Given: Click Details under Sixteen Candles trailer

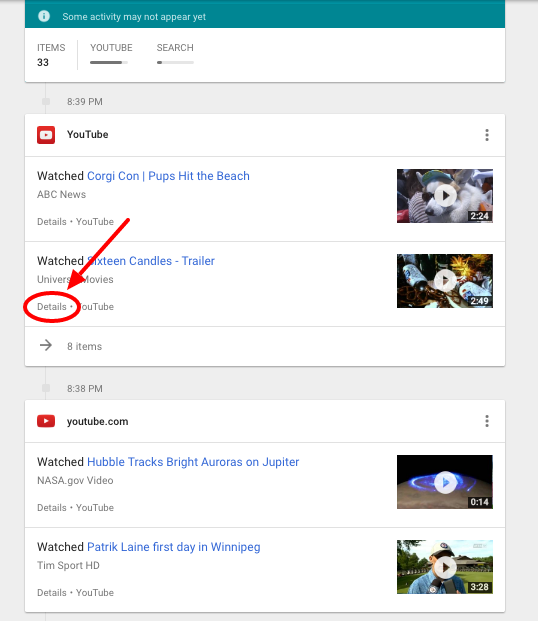Looking at the screenshot, I should (52, 307).
